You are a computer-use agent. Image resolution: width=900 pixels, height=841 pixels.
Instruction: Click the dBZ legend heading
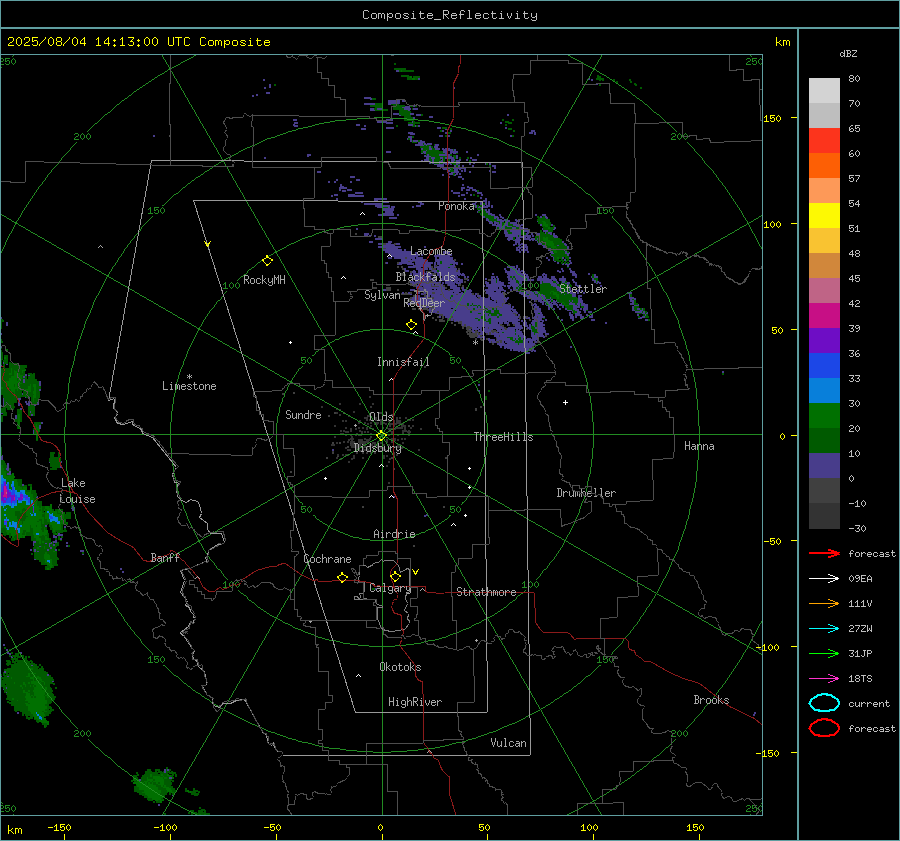(x=848, y=53)
